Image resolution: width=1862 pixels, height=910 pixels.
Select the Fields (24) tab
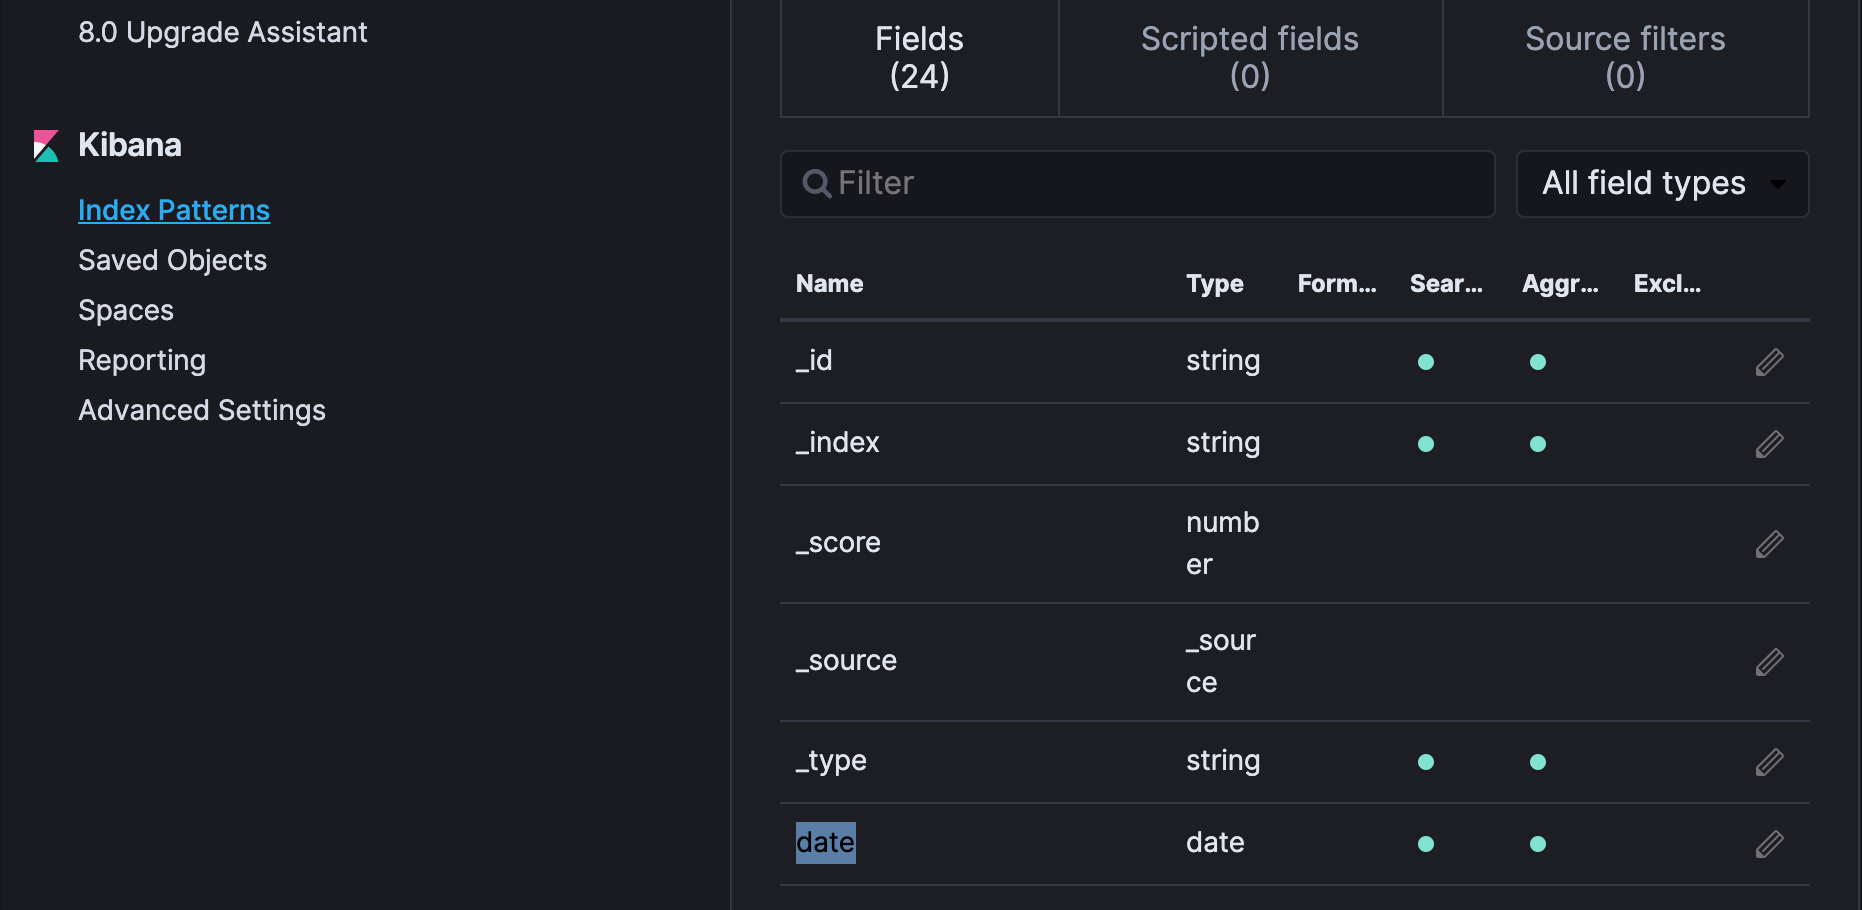pos(919,57)
